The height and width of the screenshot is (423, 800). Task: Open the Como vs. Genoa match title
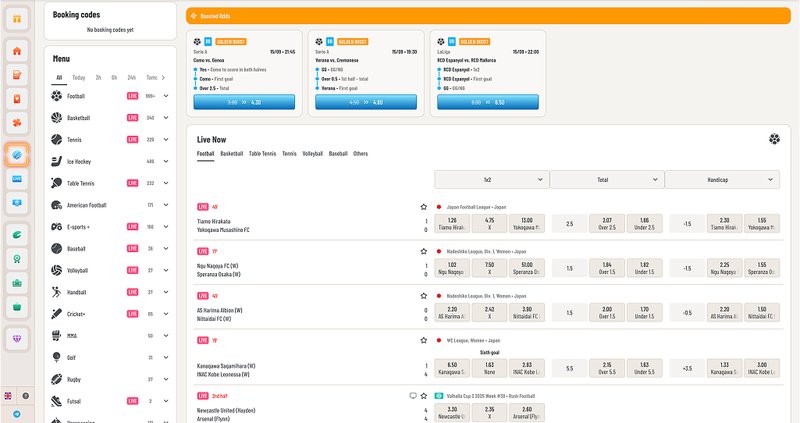209,60
